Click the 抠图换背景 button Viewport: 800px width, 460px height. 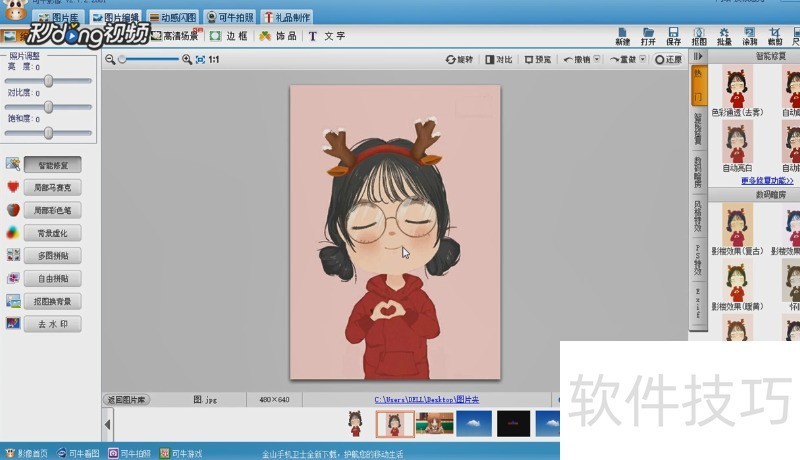point(53,301)
